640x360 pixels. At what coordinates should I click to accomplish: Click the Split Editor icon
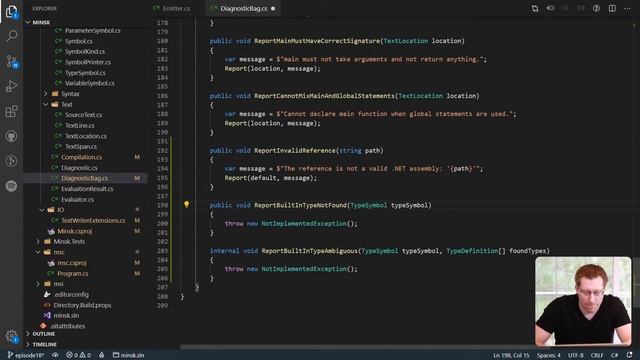coord(612,8)
